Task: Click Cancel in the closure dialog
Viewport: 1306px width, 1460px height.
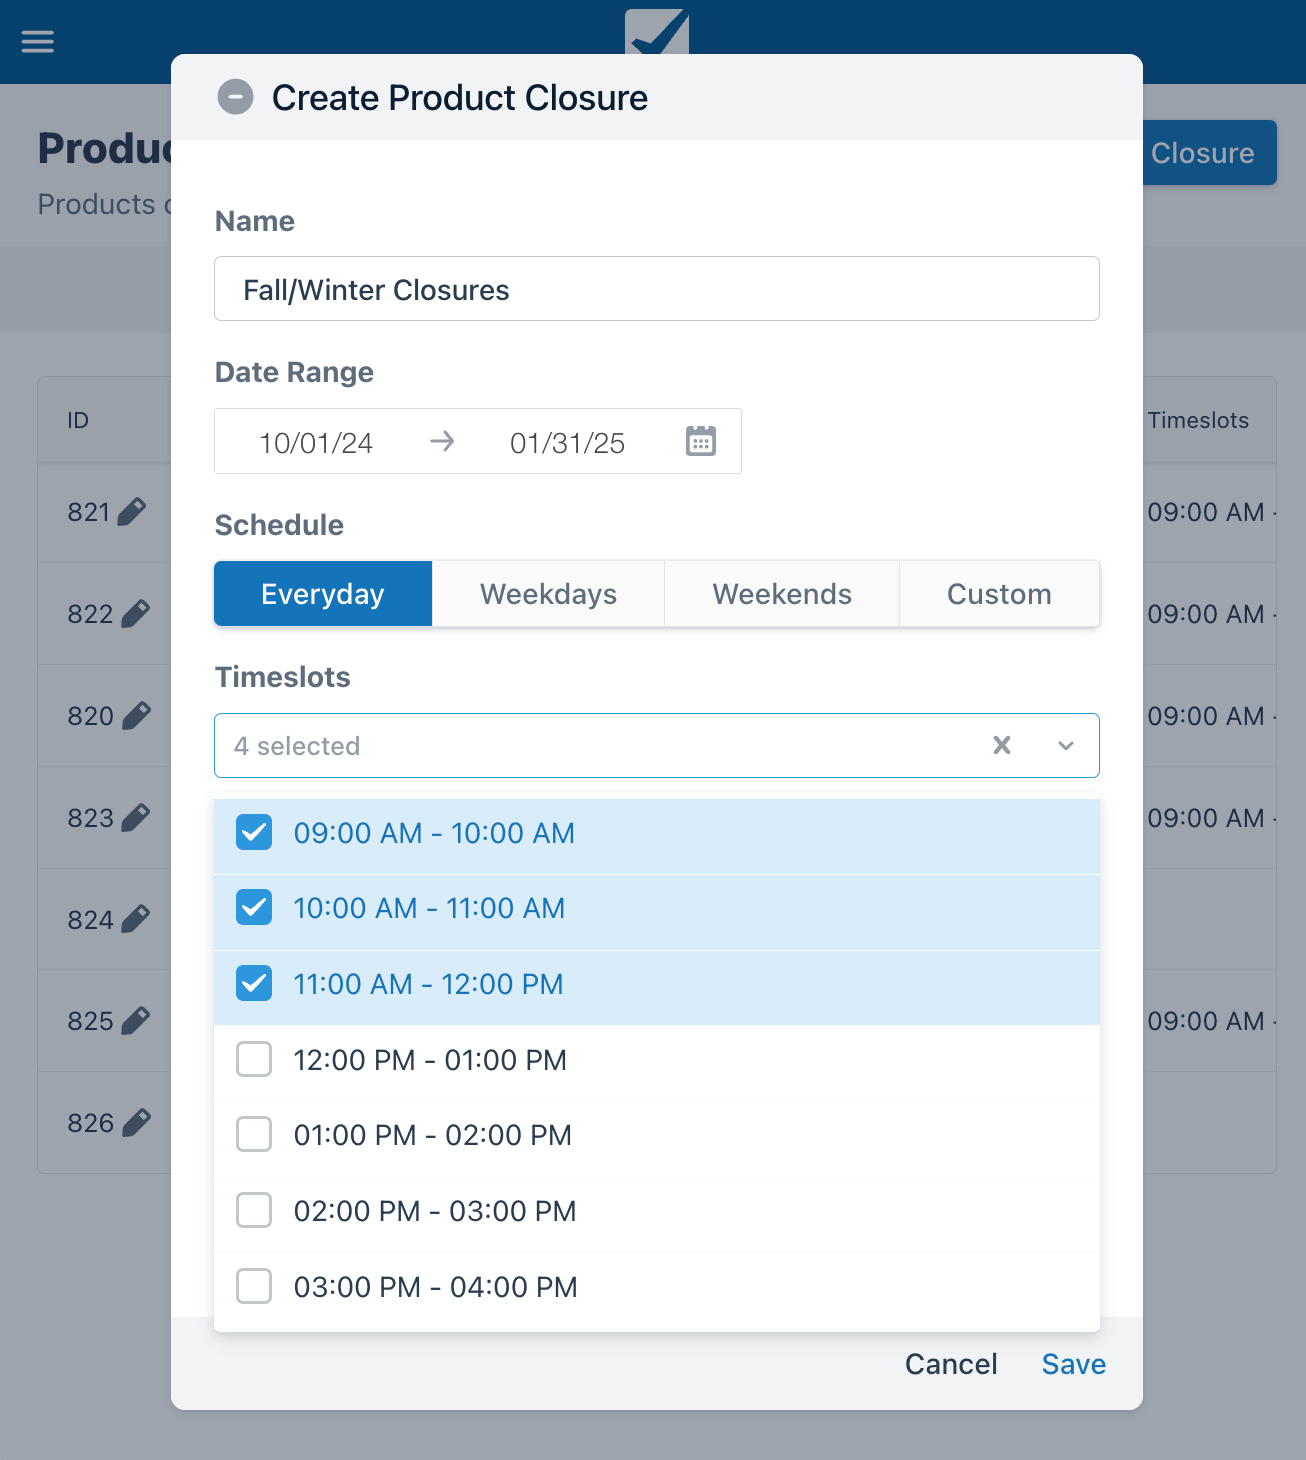Action: 951,1364
